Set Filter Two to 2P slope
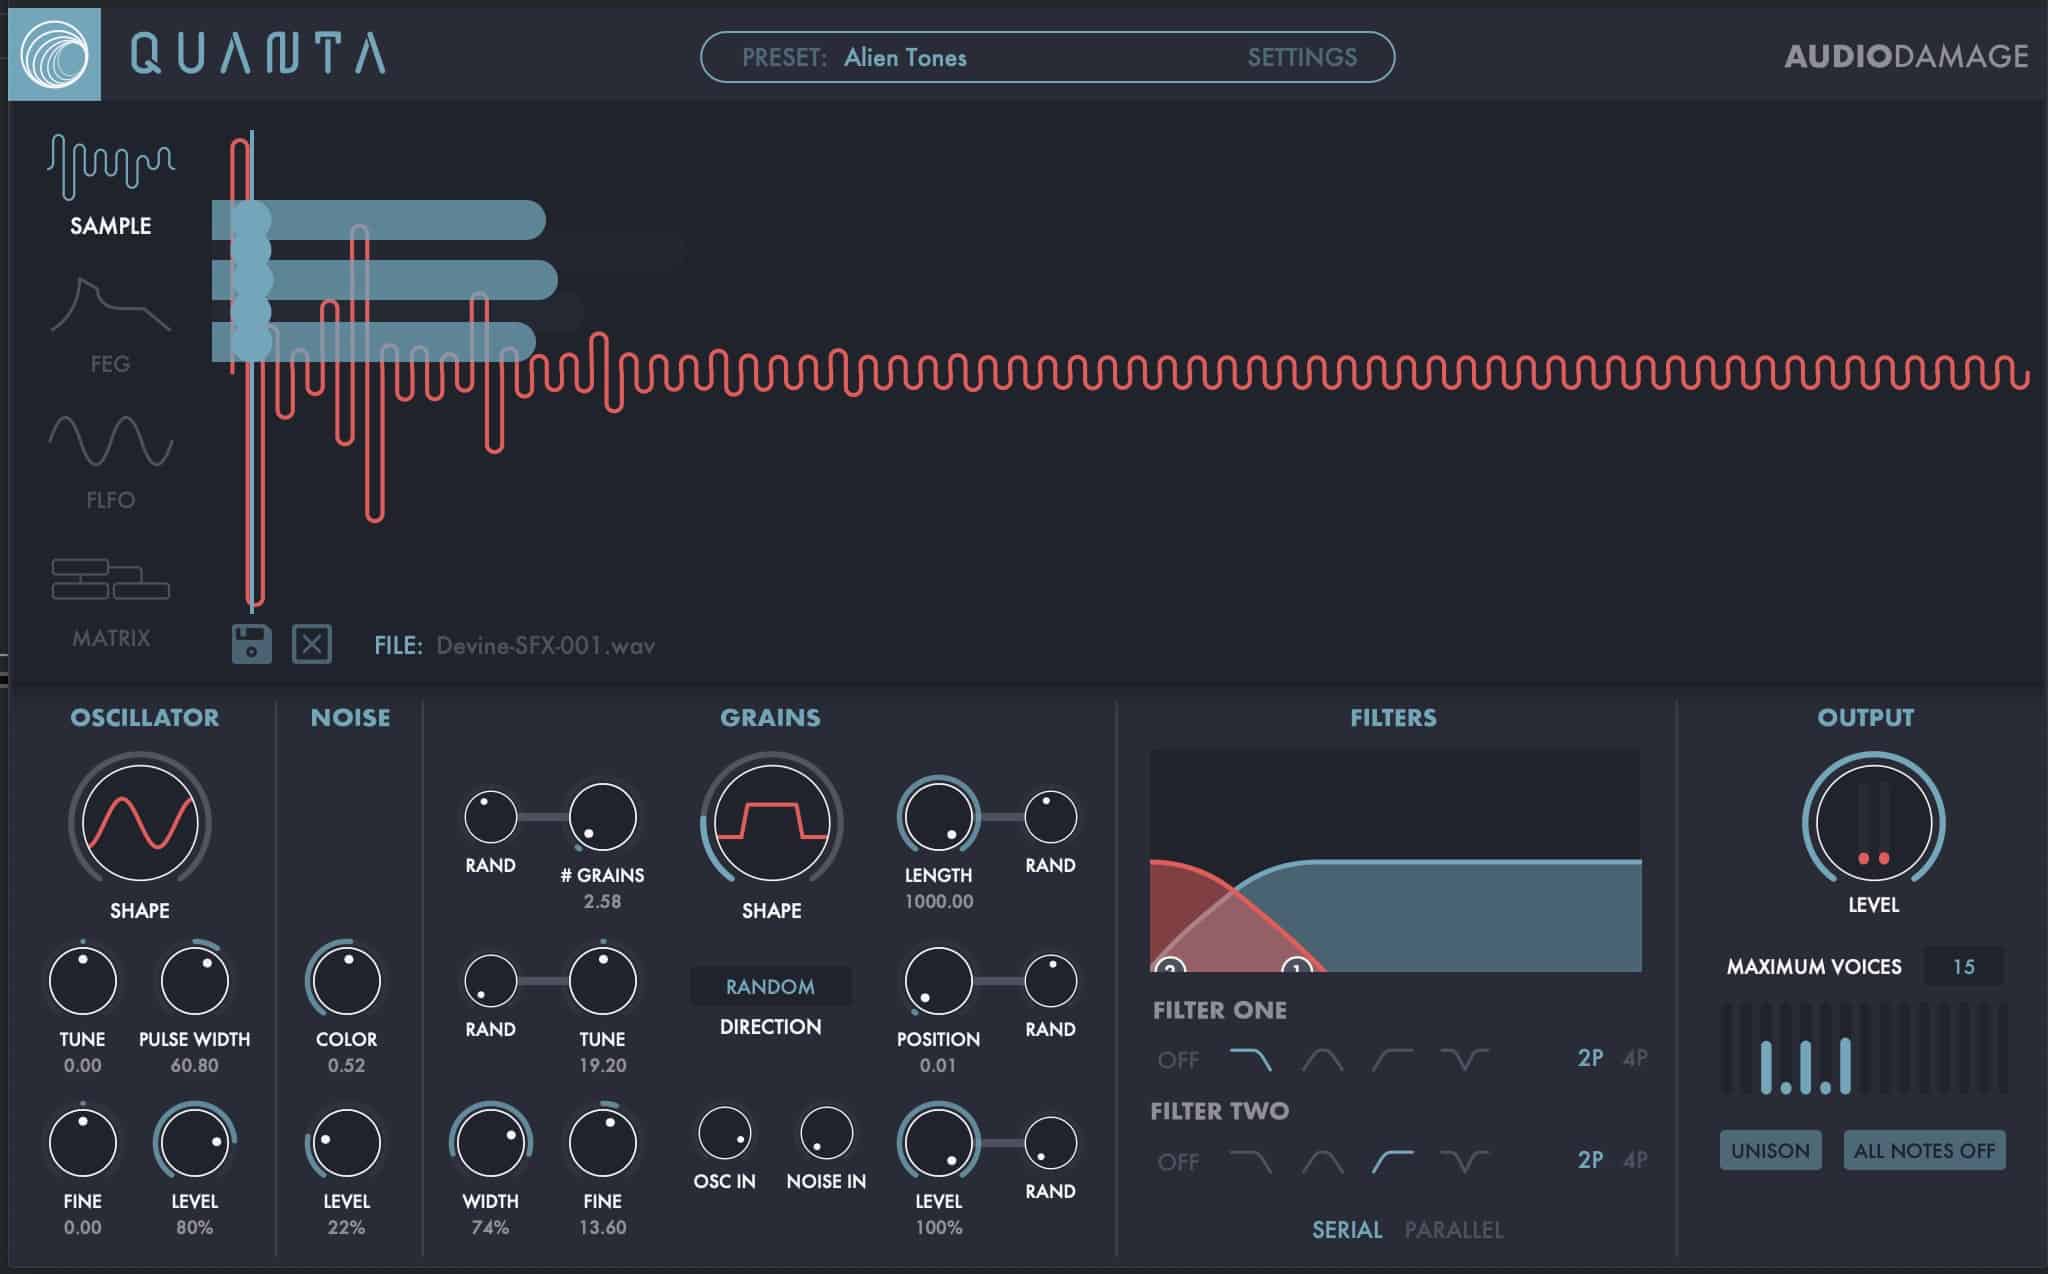 click(x=1590, y=1160)
